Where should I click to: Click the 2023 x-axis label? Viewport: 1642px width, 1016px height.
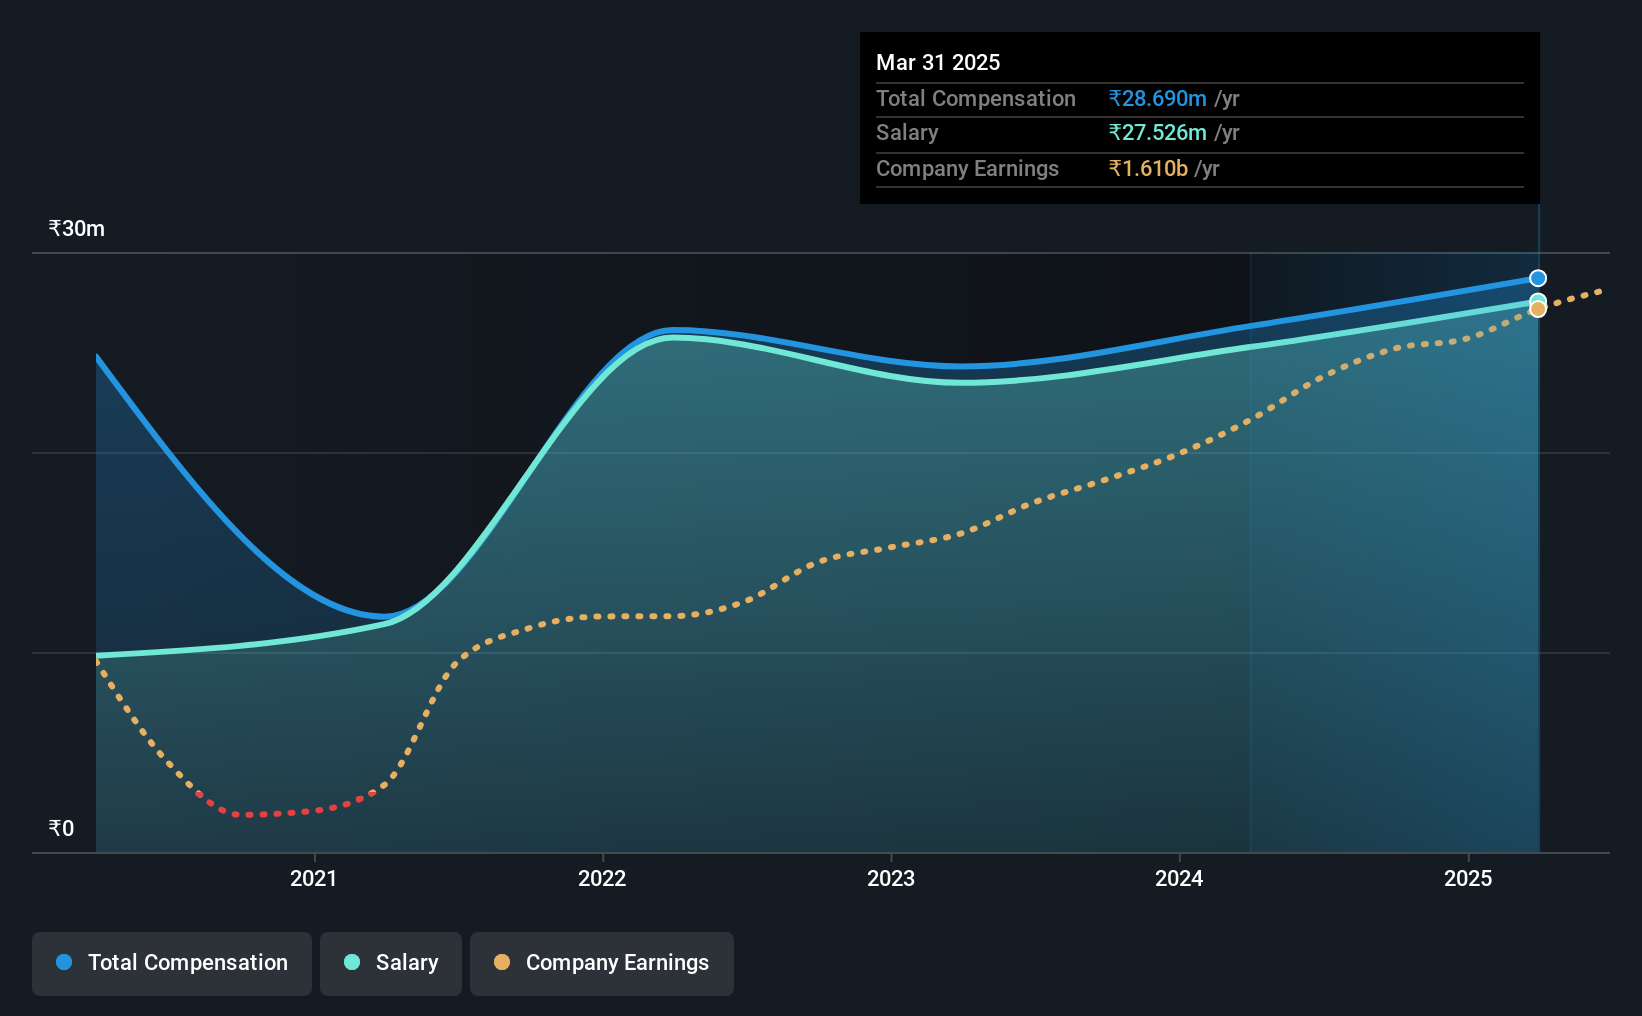pyautogui.click(x=891, y=878)
